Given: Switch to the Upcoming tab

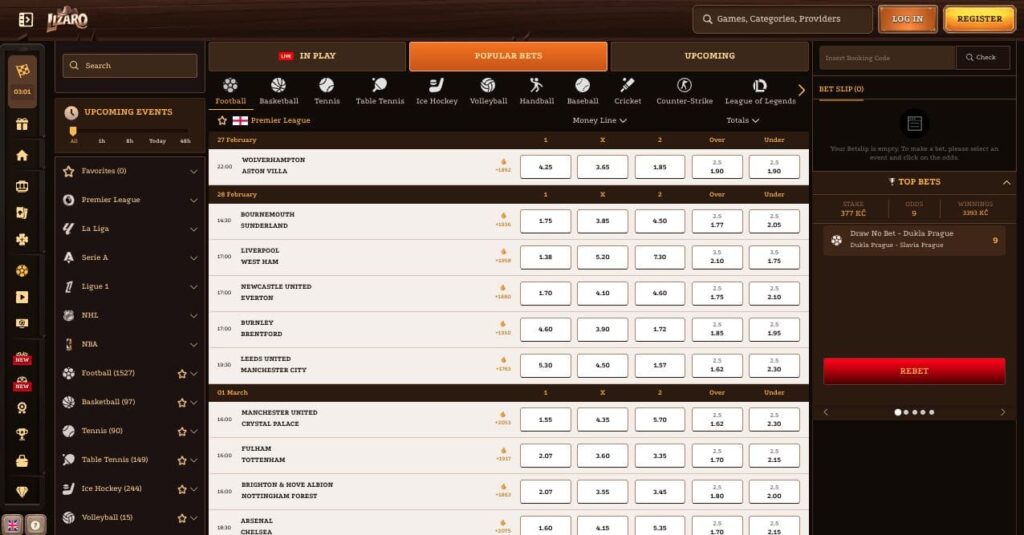Looking at the screenshot, I should click(709, 56).
